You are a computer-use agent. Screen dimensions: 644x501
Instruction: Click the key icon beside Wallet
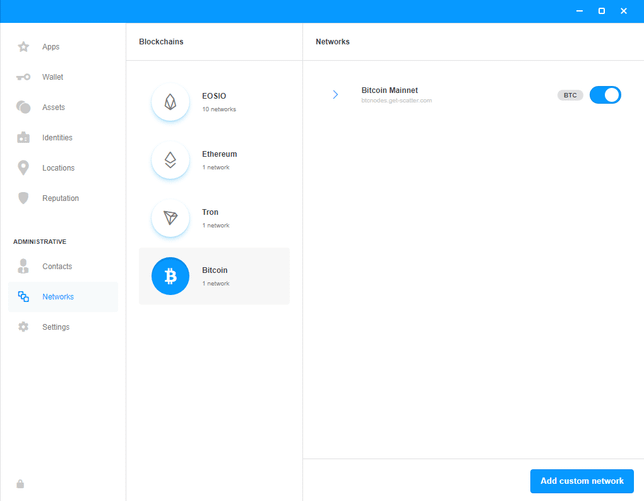coord(23,77)
